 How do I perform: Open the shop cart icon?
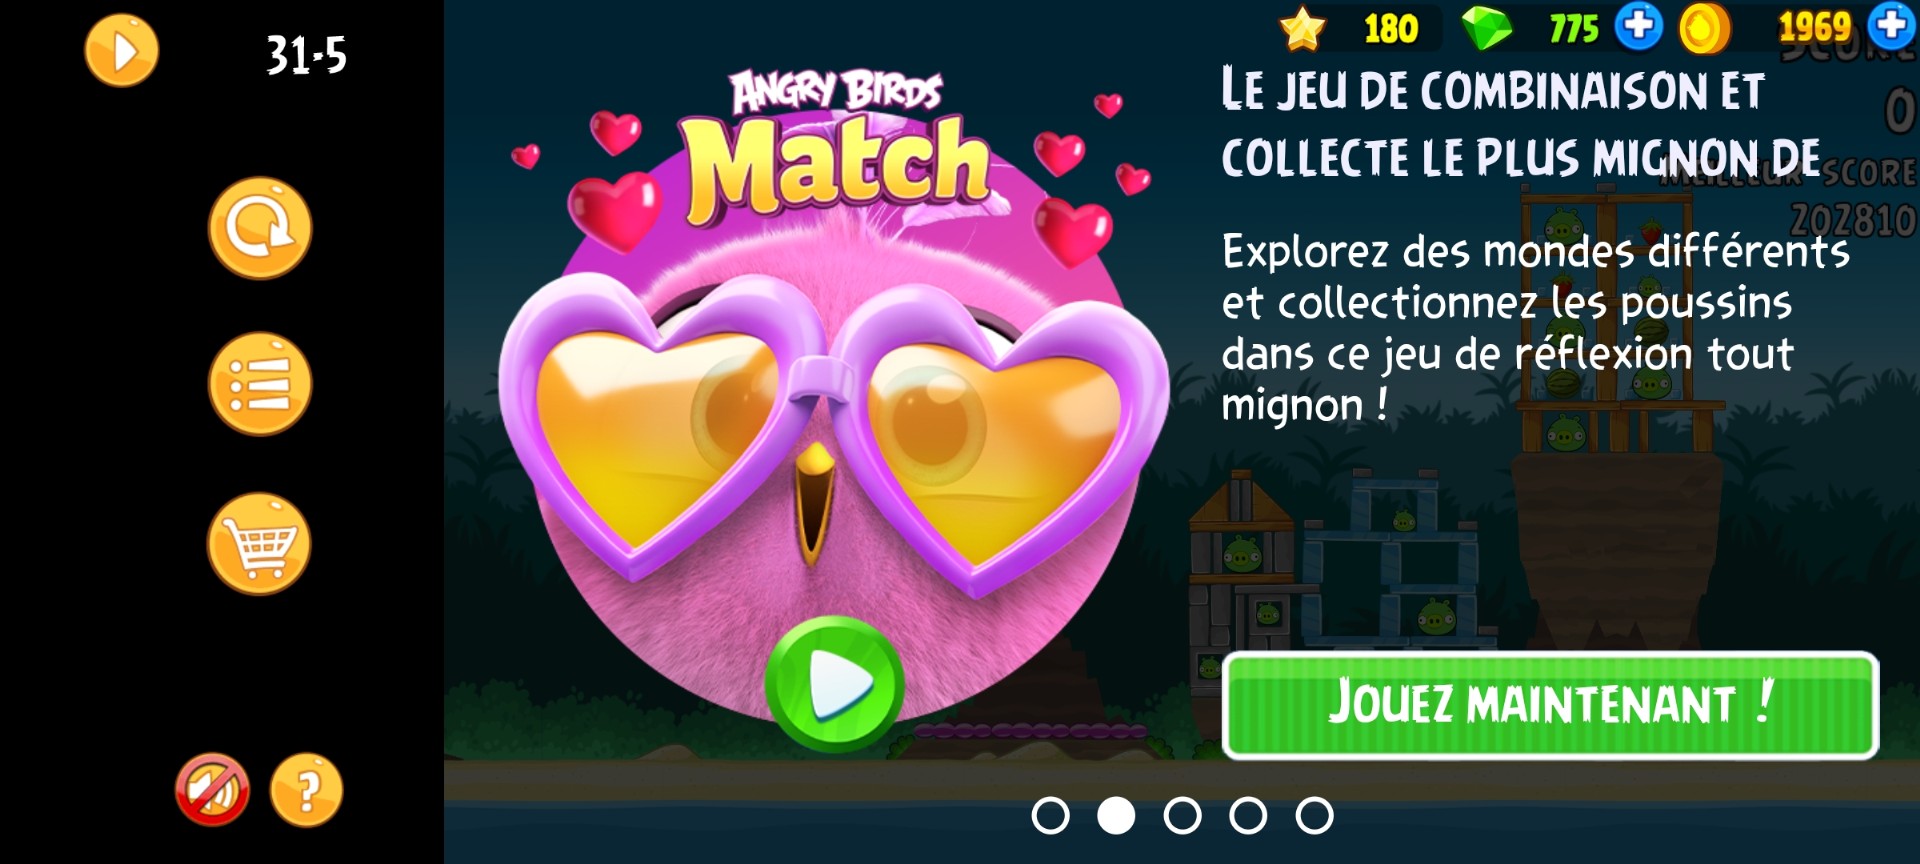[259, 543]
